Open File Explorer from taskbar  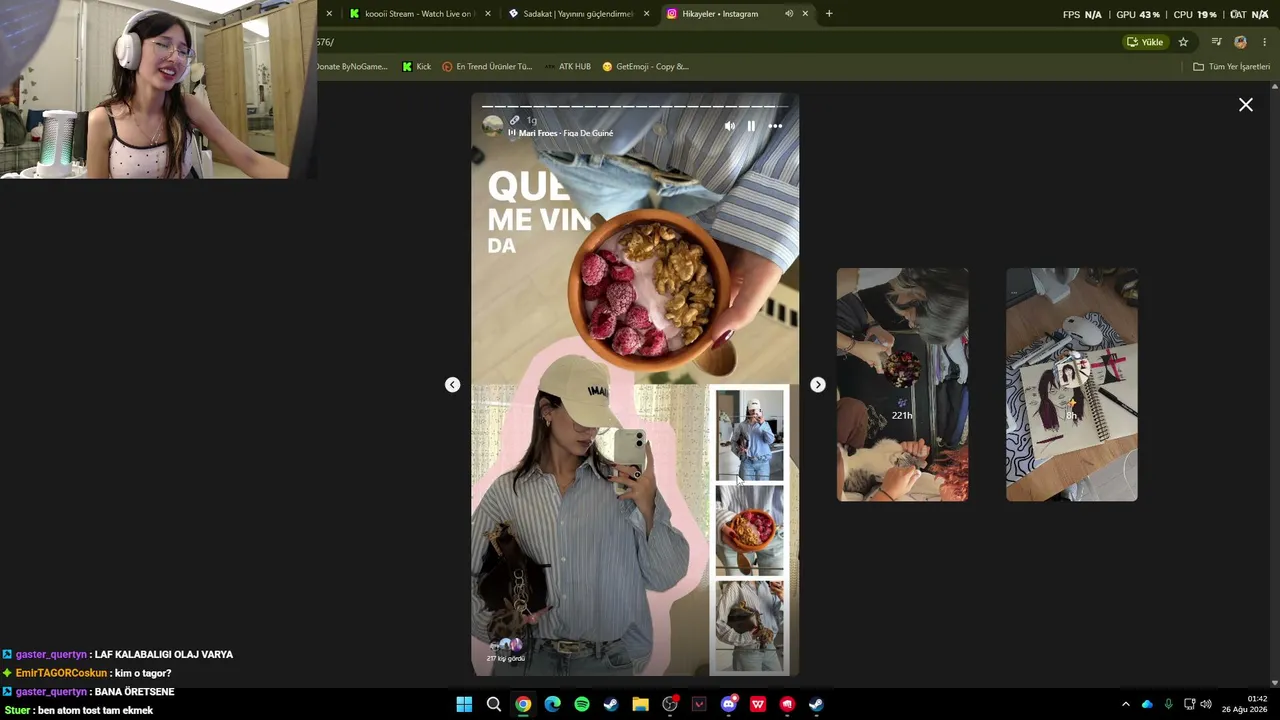640,704
